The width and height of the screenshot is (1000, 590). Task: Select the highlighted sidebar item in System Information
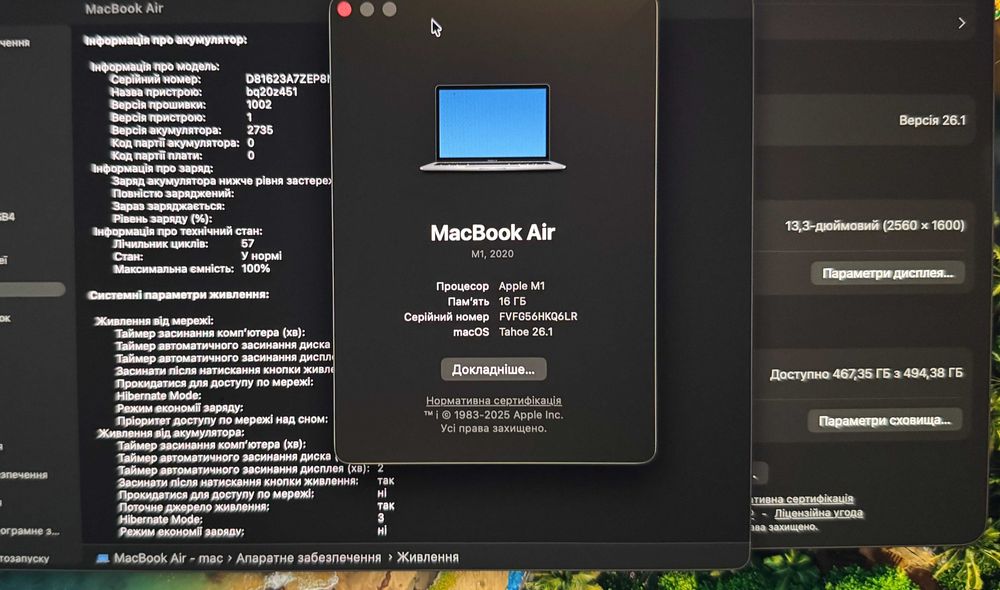click(32, 290)
